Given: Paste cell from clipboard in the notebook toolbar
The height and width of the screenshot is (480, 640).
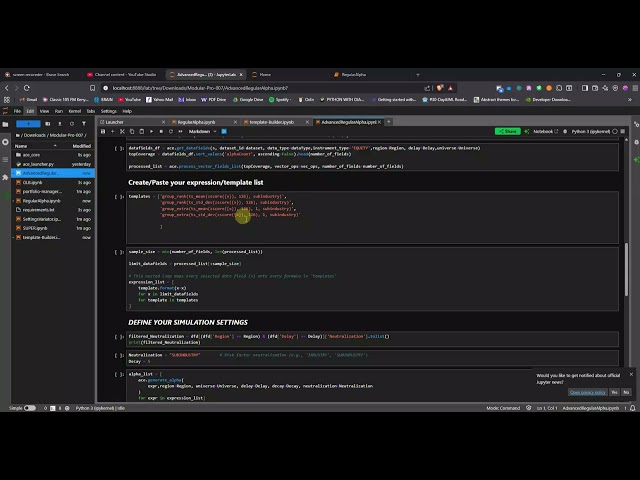Looking at the screenshot, I should [142, 131].
